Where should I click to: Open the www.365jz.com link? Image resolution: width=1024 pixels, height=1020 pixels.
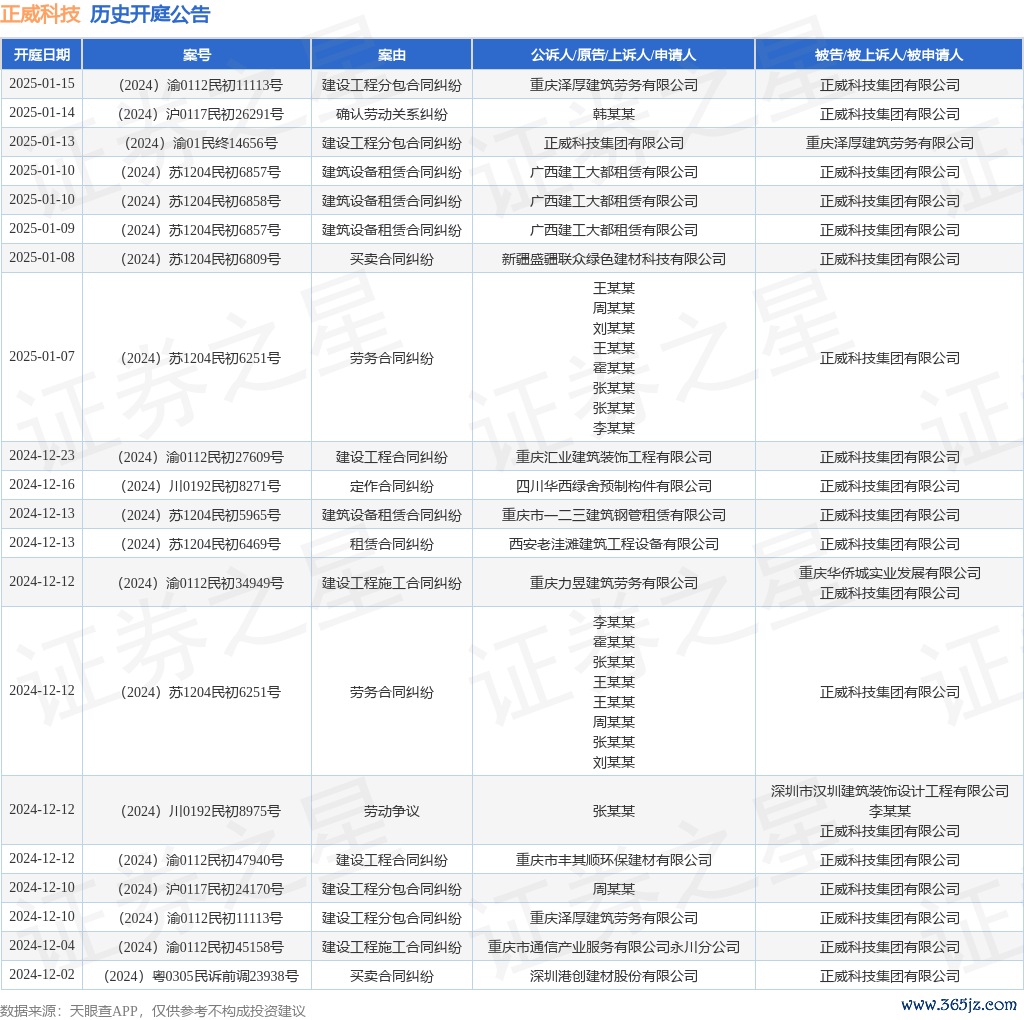959,1004
